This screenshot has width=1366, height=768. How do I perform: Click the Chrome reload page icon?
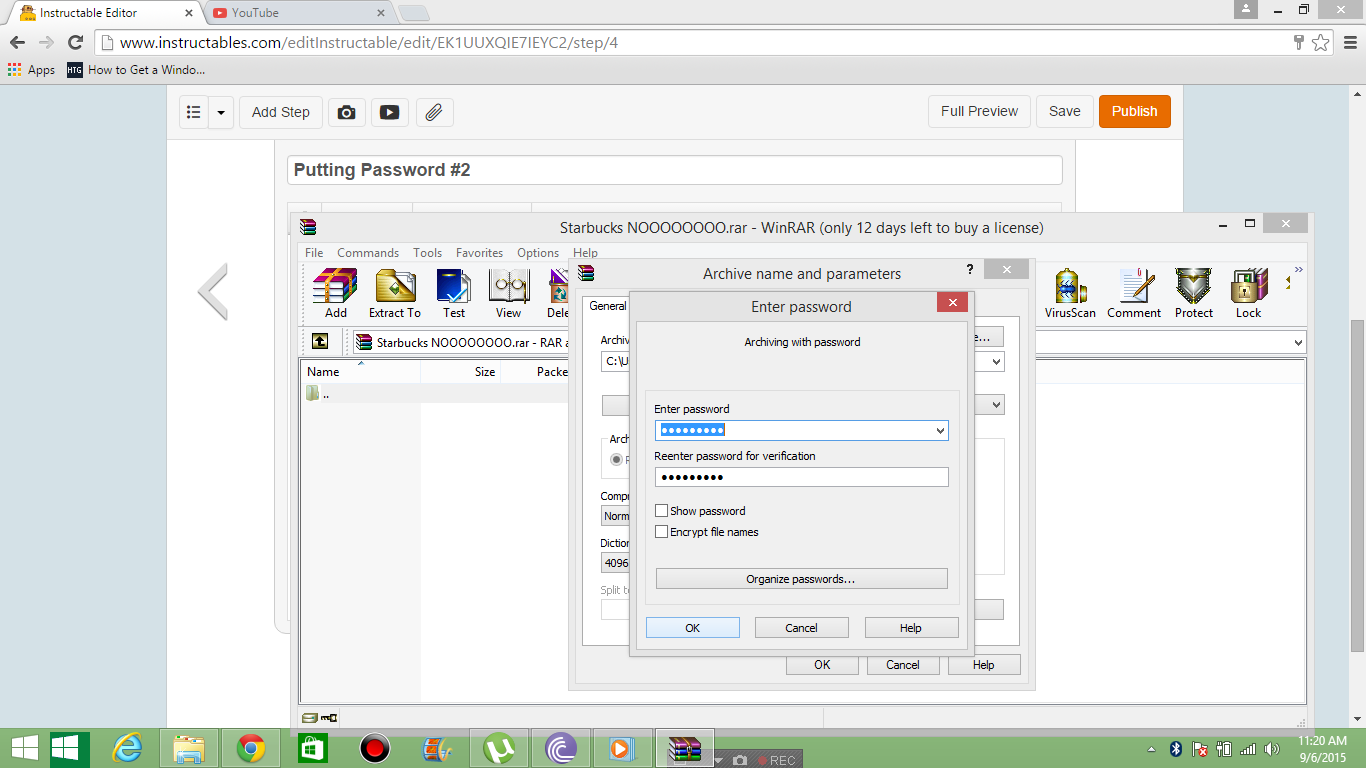tap(75, 42)
